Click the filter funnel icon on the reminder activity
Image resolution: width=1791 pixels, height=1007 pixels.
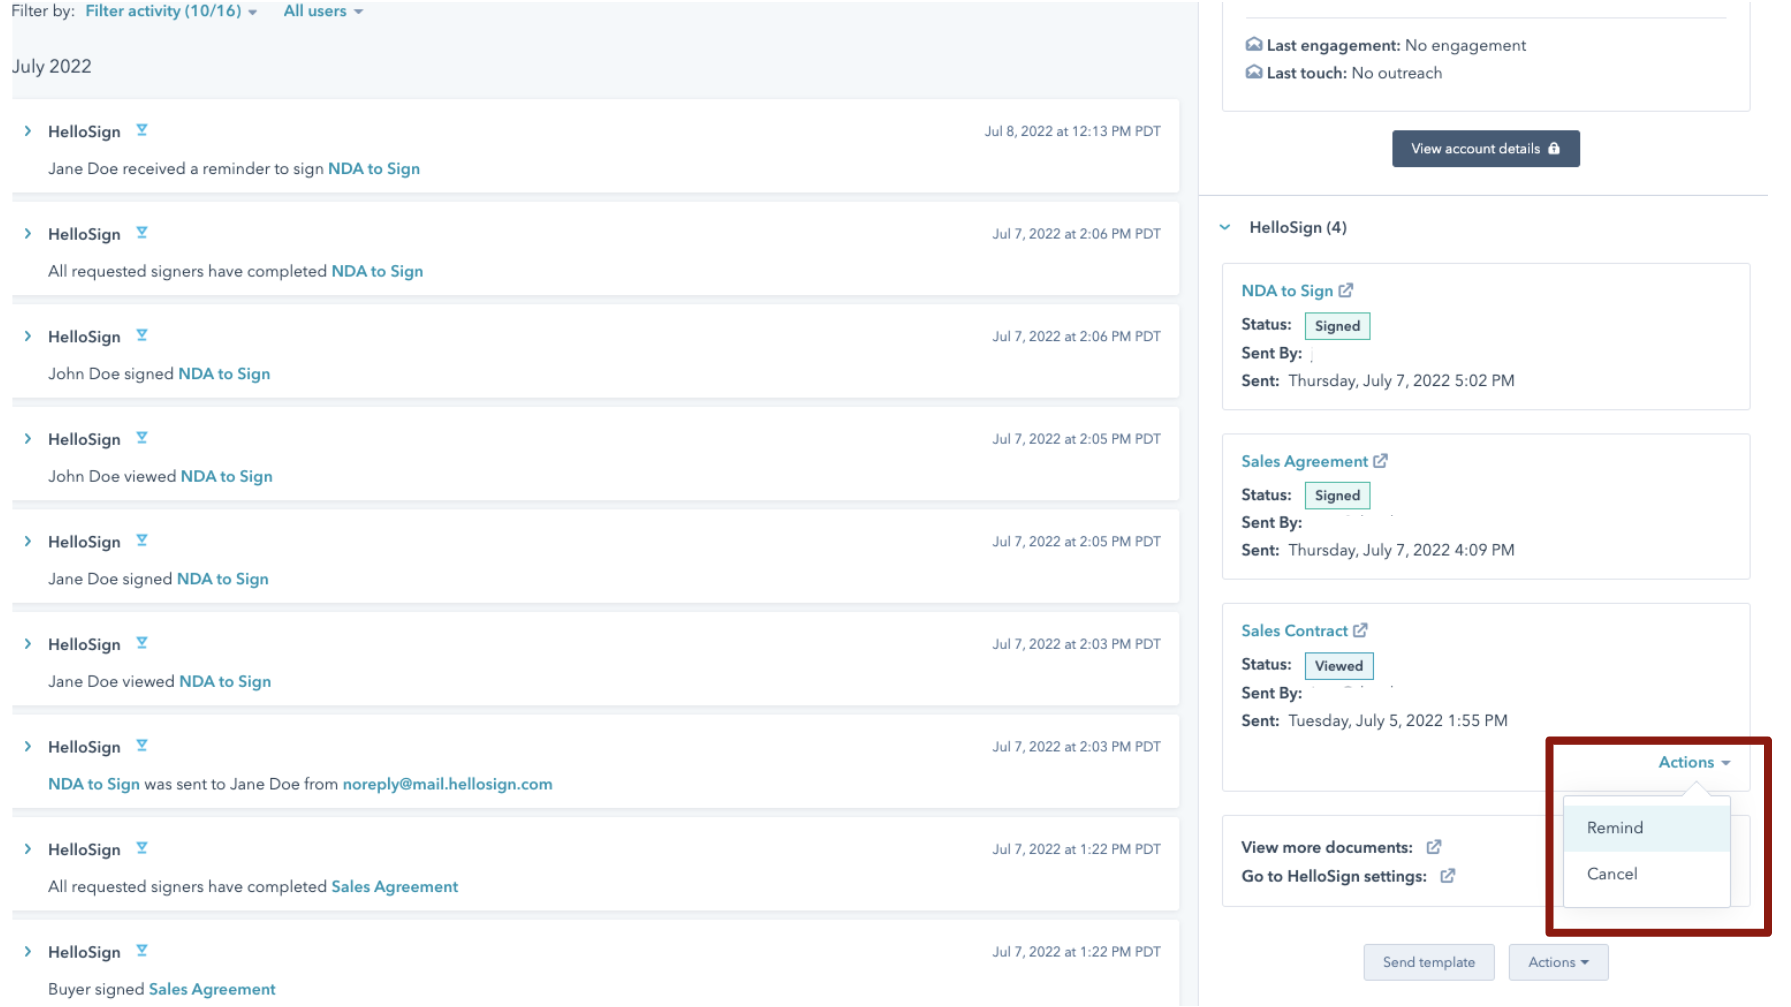coord(142,130)
